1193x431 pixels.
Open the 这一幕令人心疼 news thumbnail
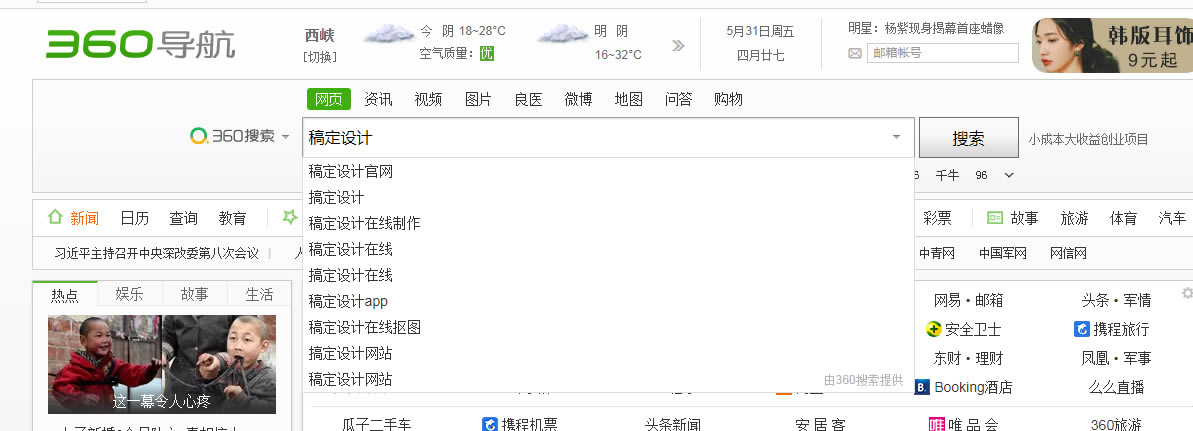click(x=162, y=364)
